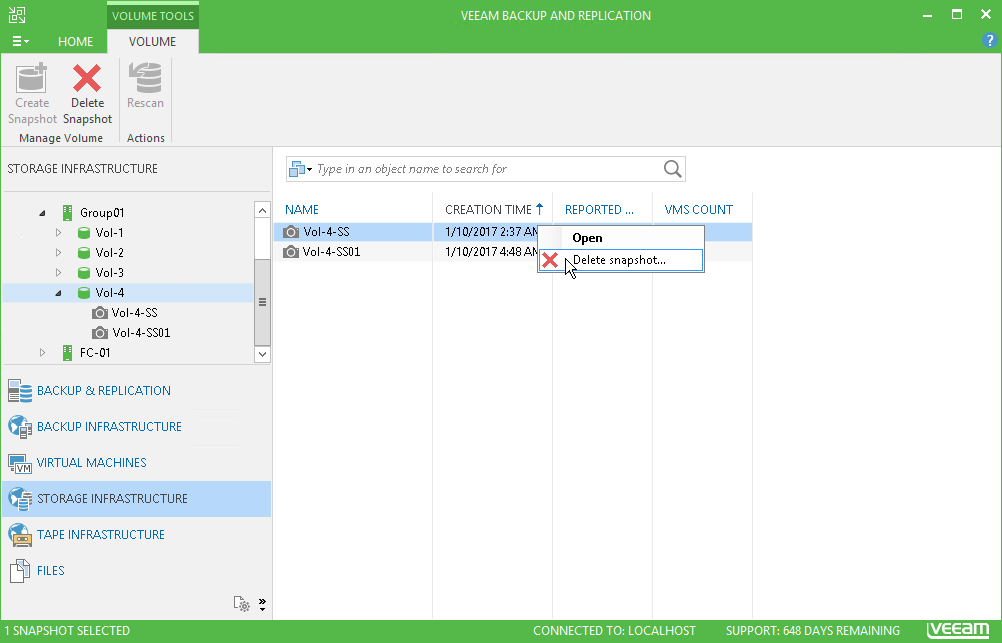Focus the object name search field
Viewport: 1002px width, 643px height.
[x=488, y=169]
